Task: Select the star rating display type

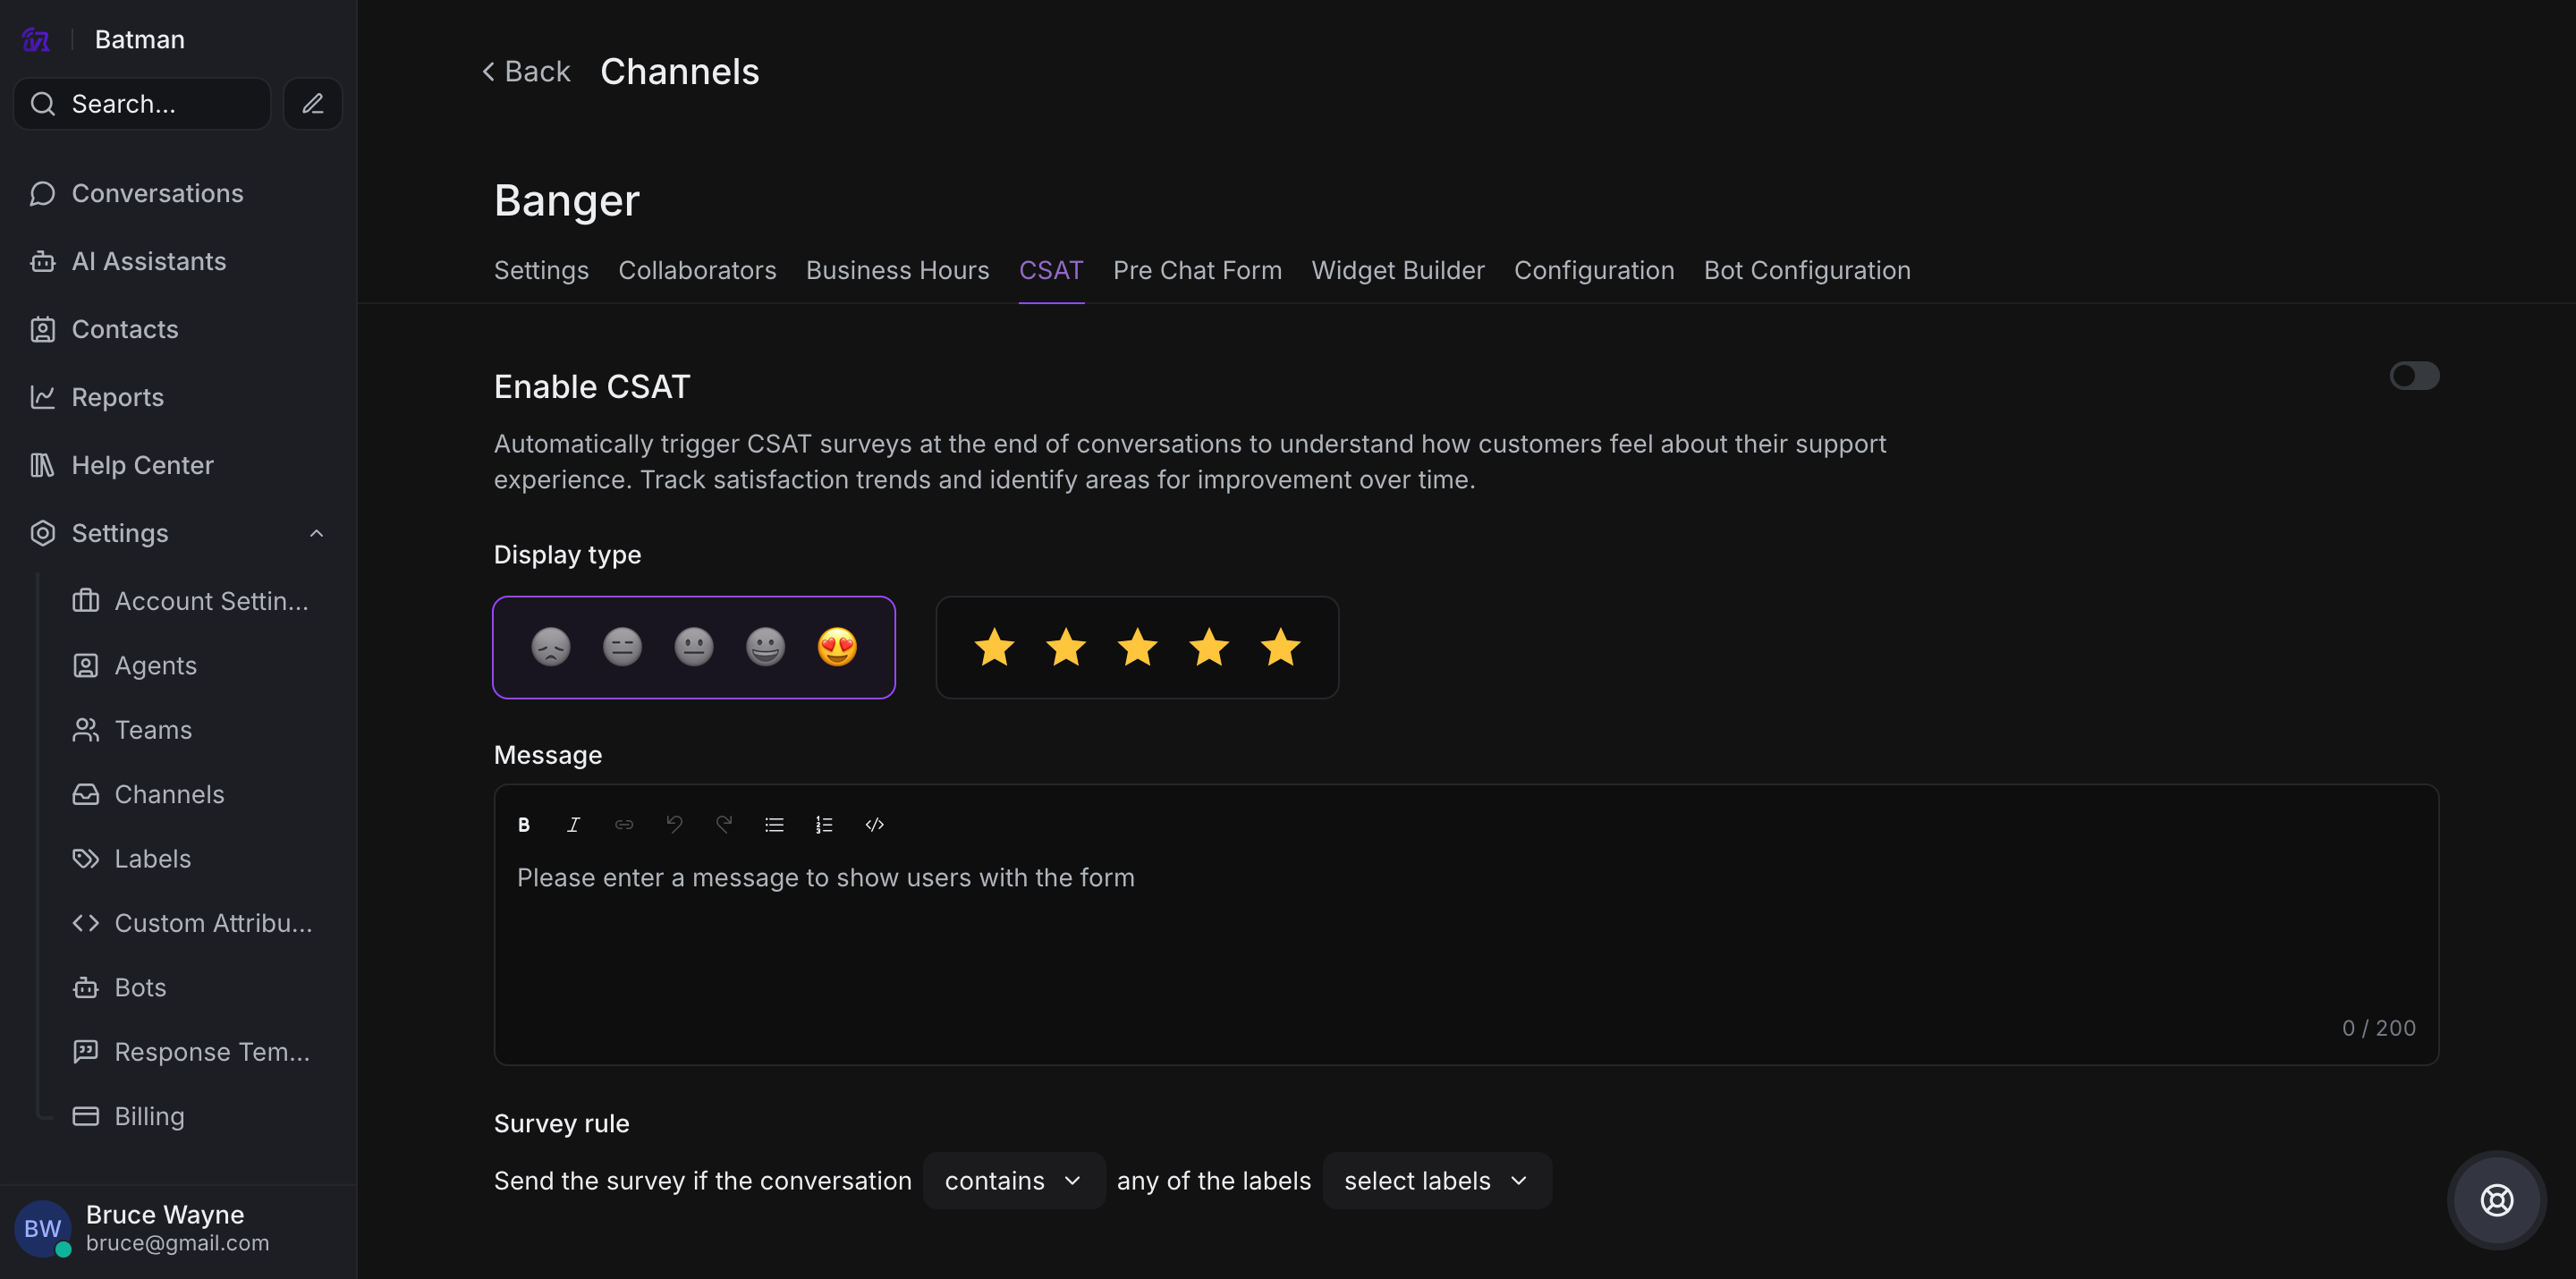Action: point(1137,647)
